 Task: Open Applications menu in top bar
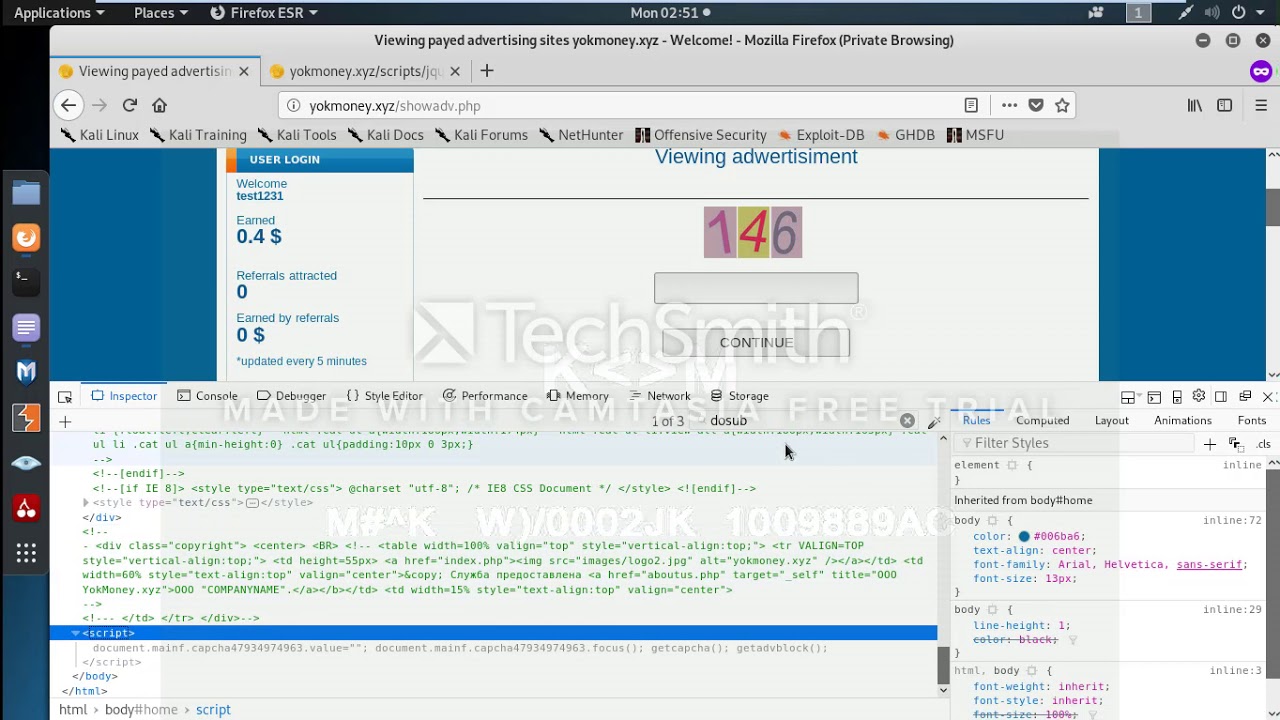tap(60, 13)
